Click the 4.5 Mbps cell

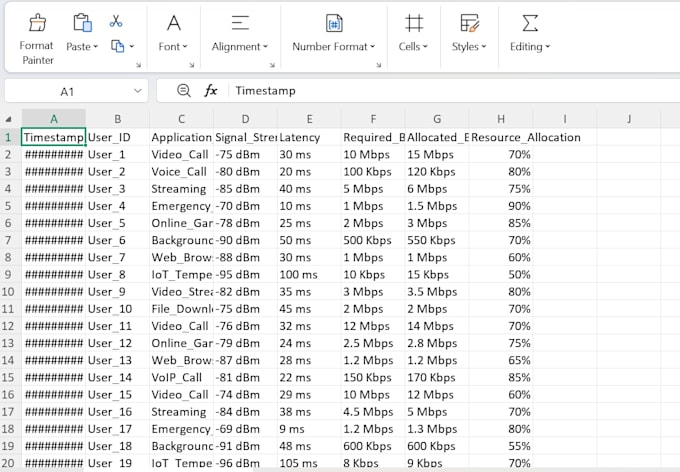(373, 412)
